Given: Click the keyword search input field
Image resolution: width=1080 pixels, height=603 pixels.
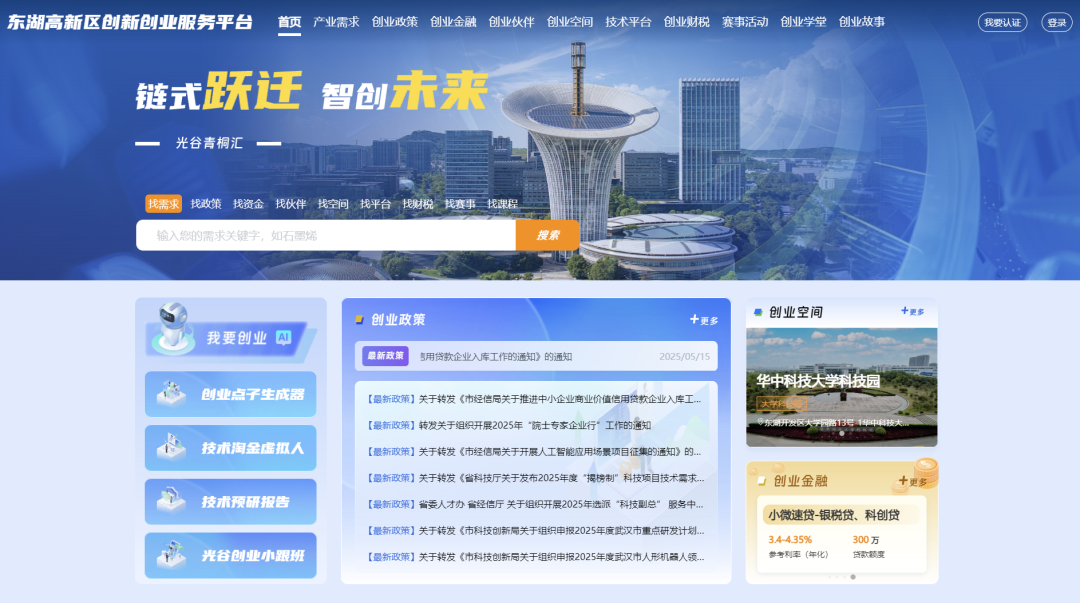Looking at the screenshot, I should click(326, 235).
